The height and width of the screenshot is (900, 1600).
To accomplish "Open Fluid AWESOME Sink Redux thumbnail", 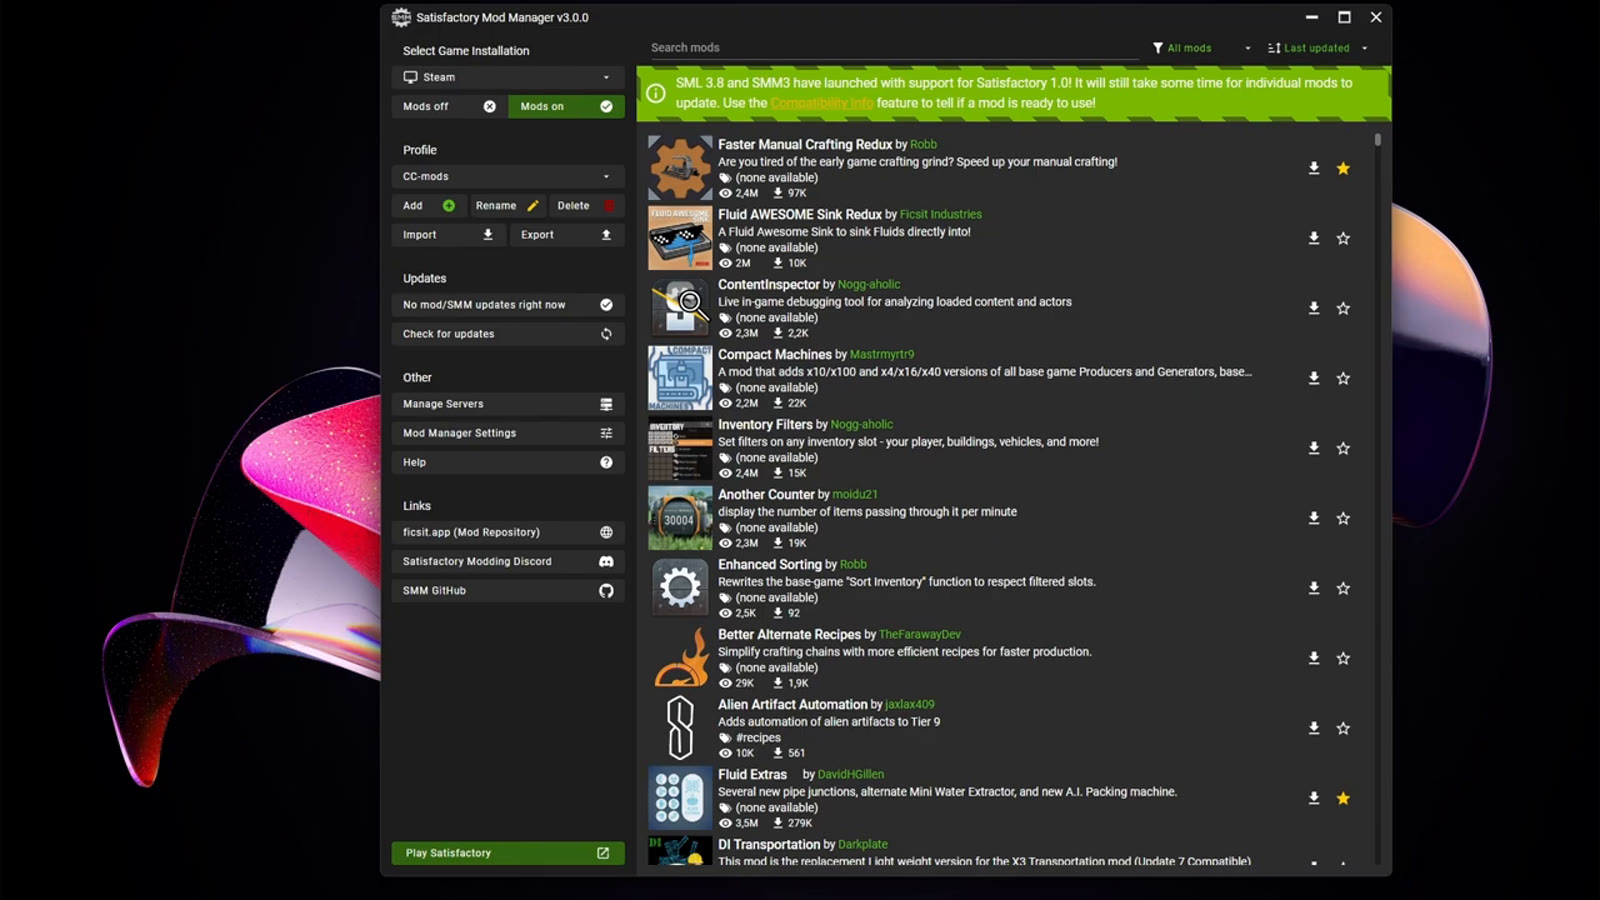I will 680,238.
